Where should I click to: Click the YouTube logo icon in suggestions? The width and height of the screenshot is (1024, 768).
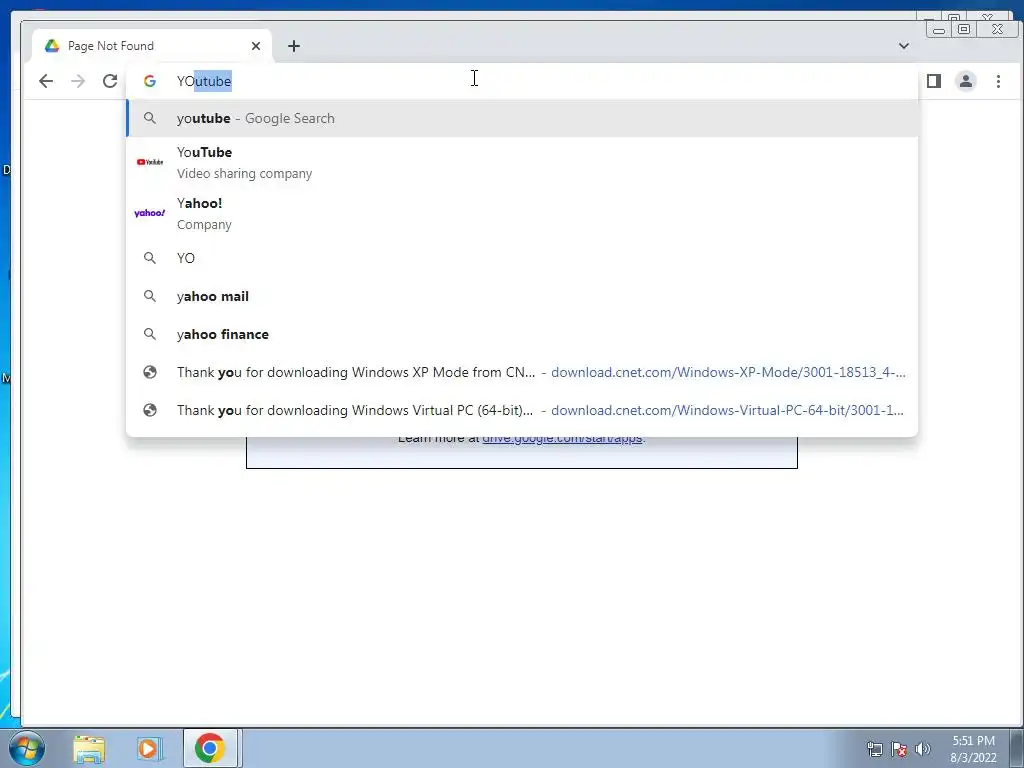click(150, 162)
